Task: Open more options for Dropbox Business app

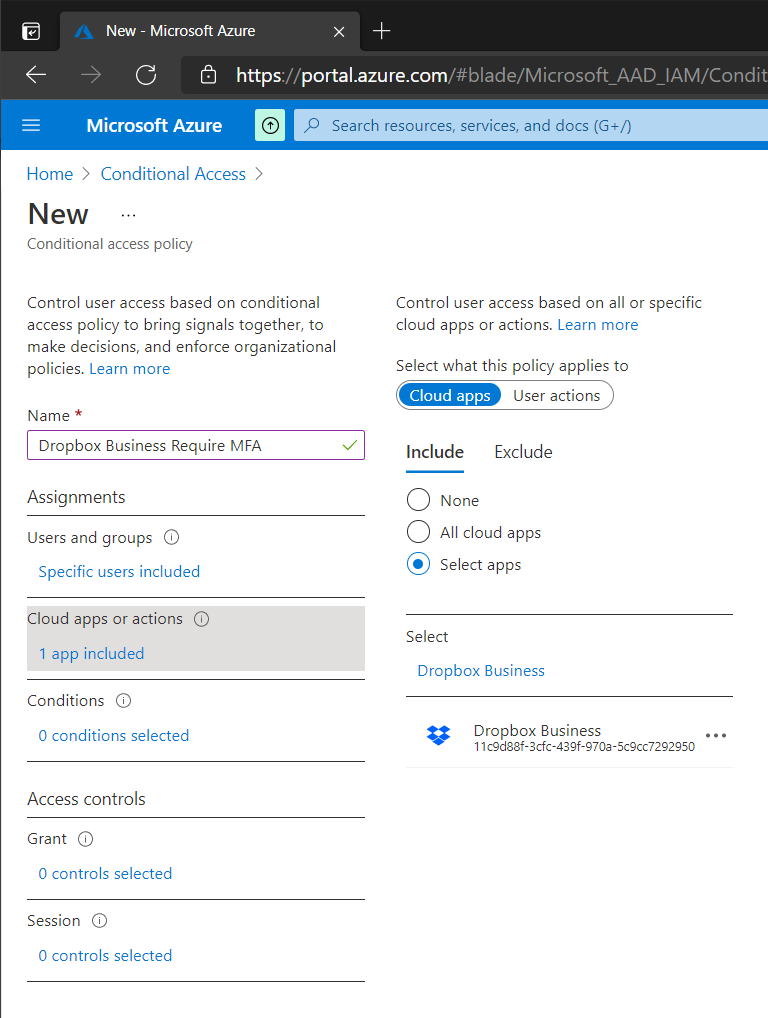Action: [x=715, y=736]
